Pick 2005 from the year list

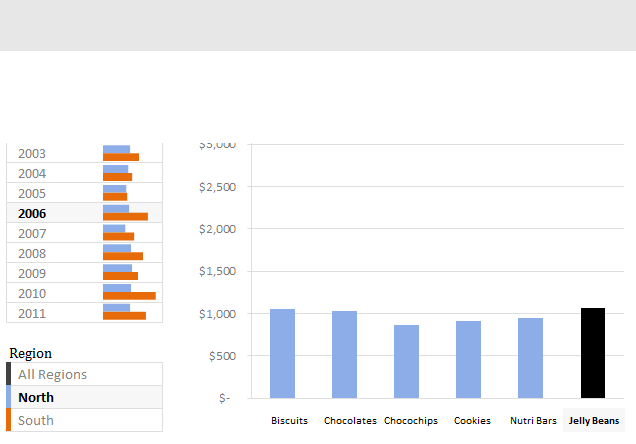[32, 194]
